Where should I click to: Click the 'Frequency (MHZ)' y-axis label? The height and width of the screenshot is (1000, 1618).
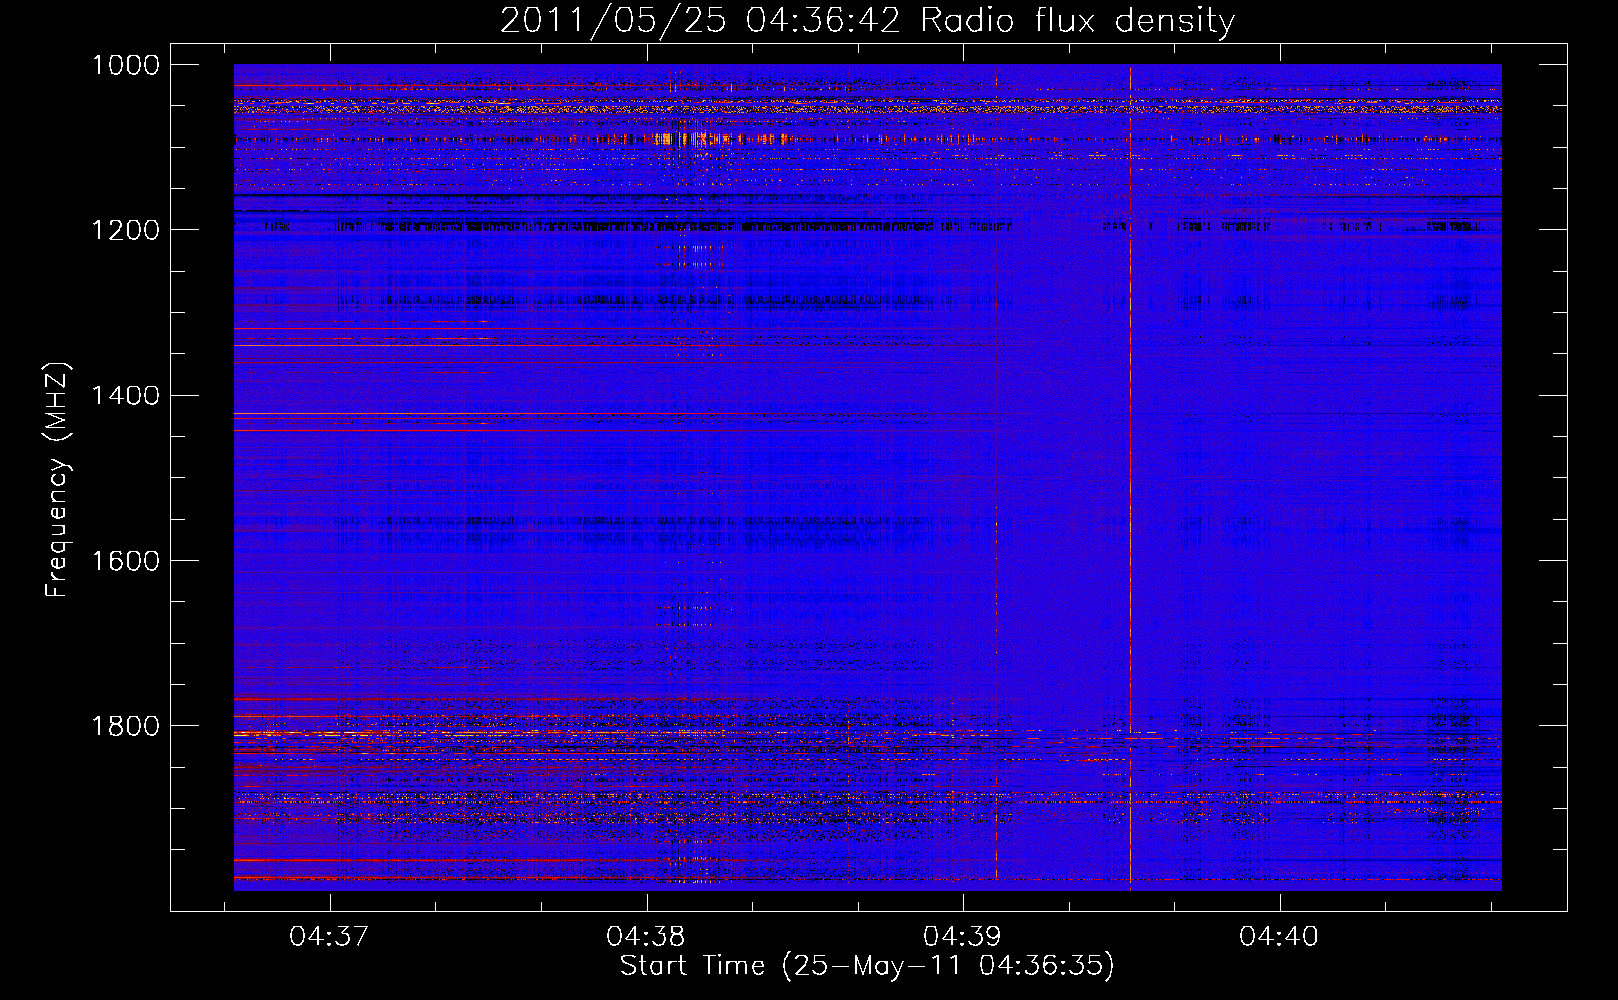coord(58,480)
